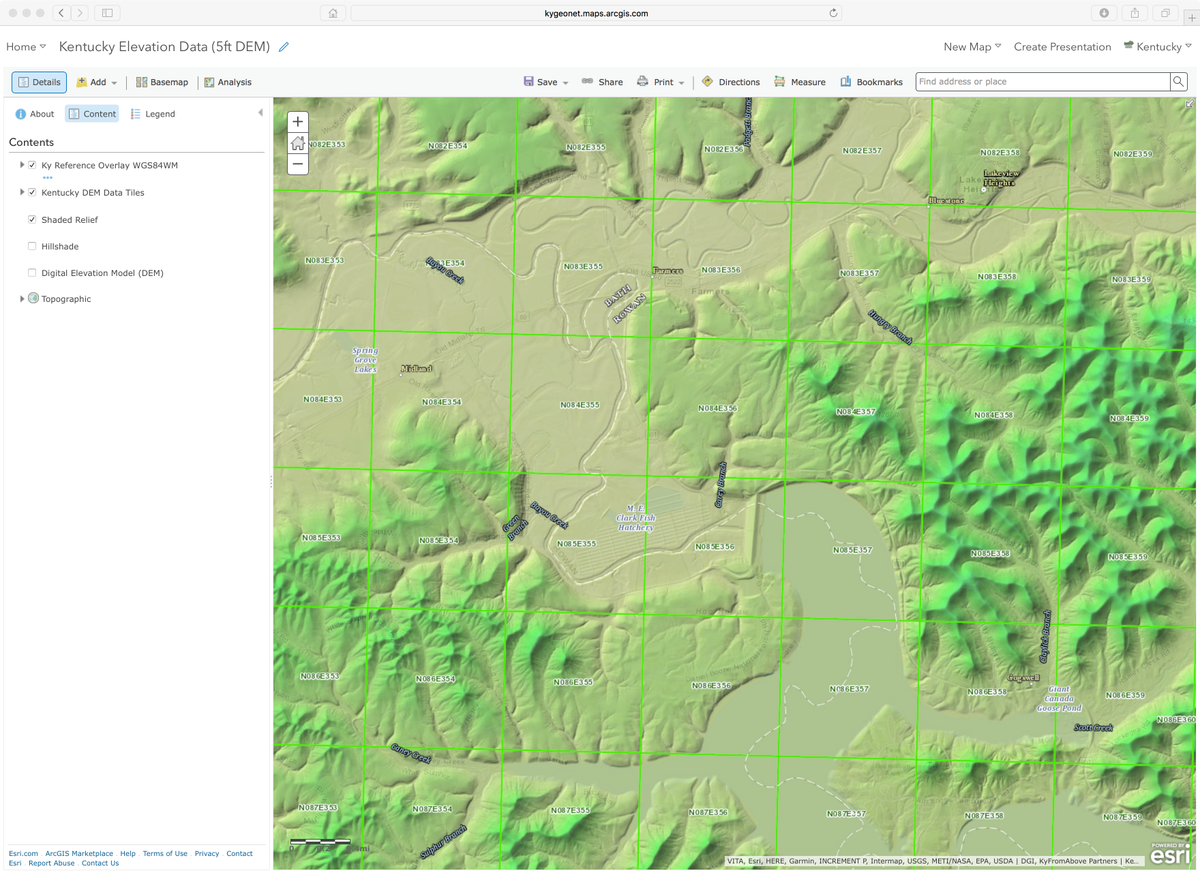Uncheck Kentucky DEM Data Tiles layer
The width and height of the screenshot is (1200, 873).
point(32,192)
